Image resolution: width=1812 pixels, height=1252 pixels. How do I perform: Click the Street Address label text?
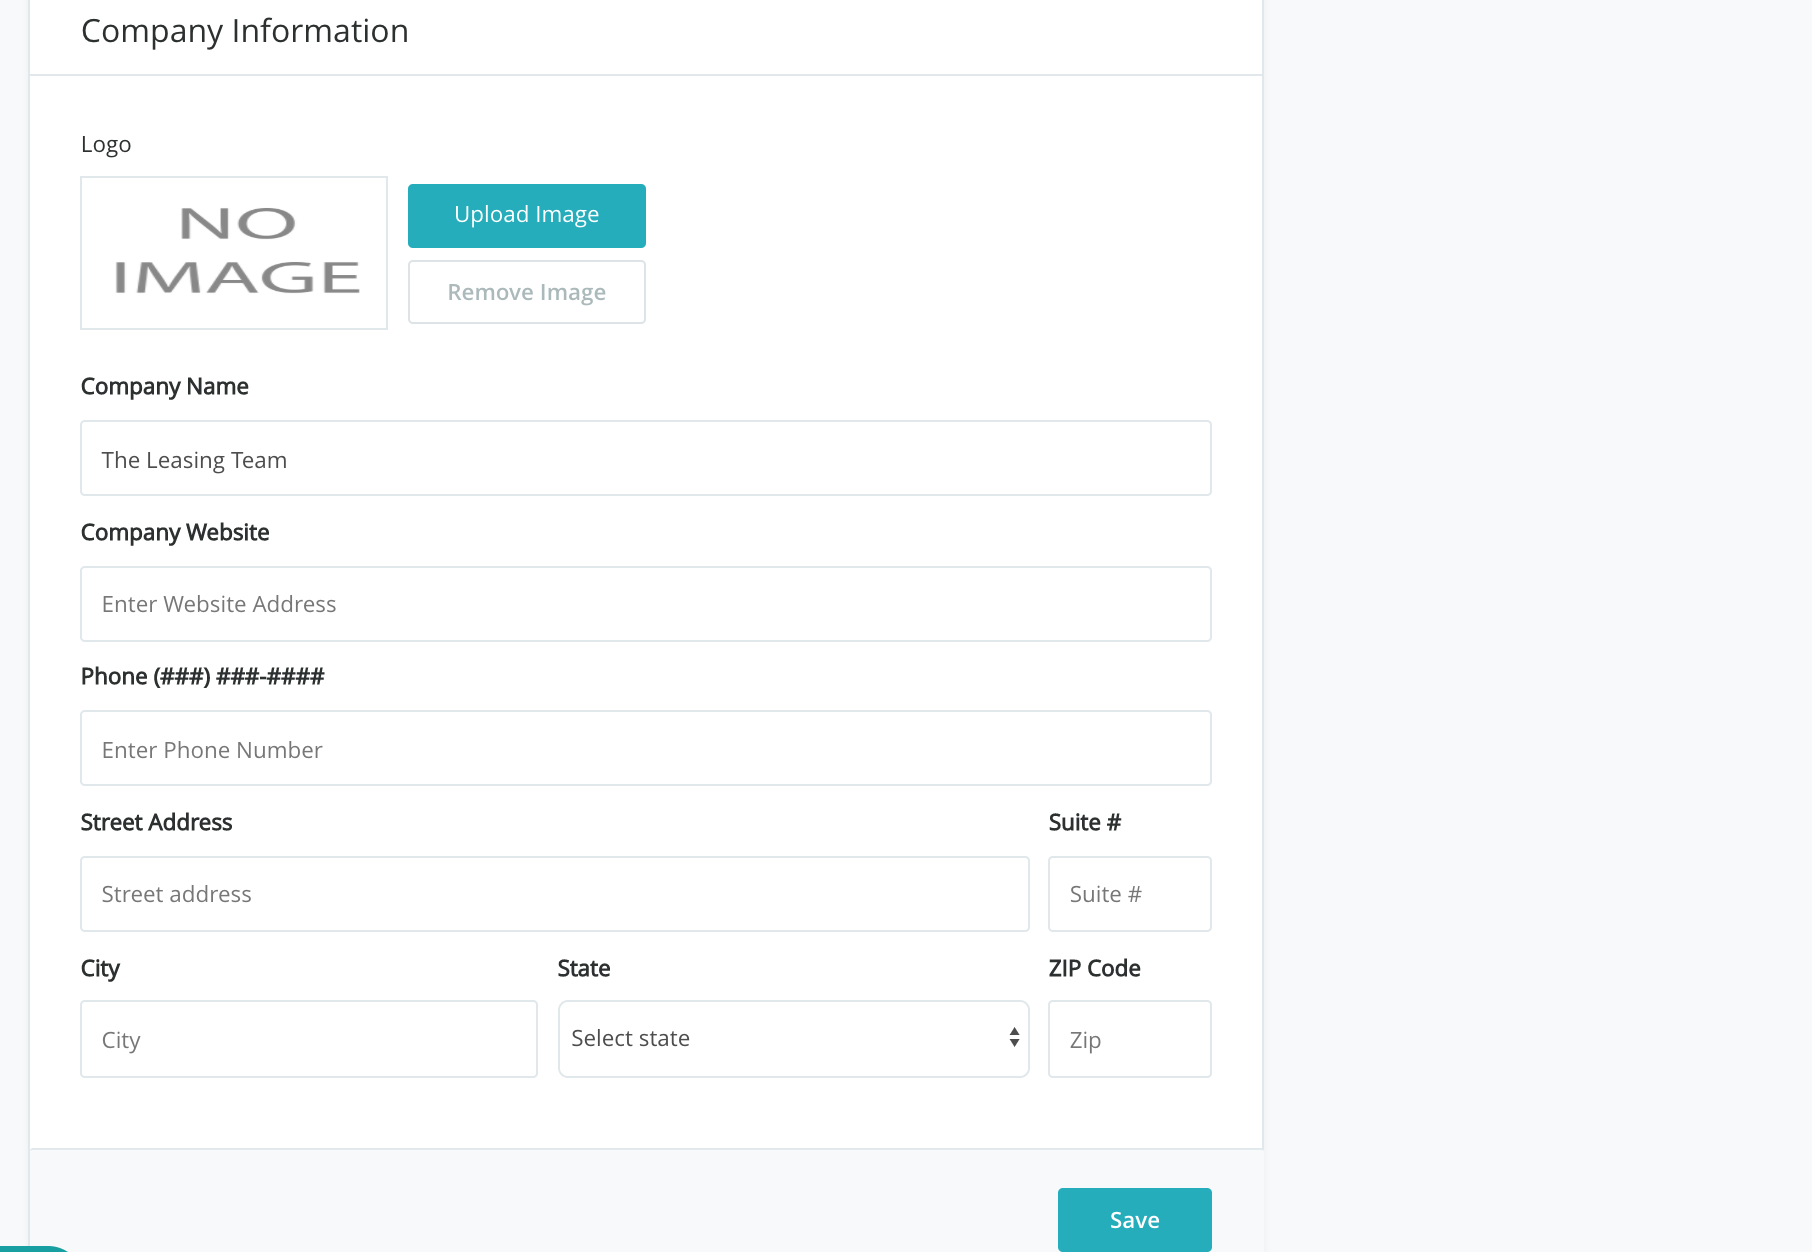157,823
